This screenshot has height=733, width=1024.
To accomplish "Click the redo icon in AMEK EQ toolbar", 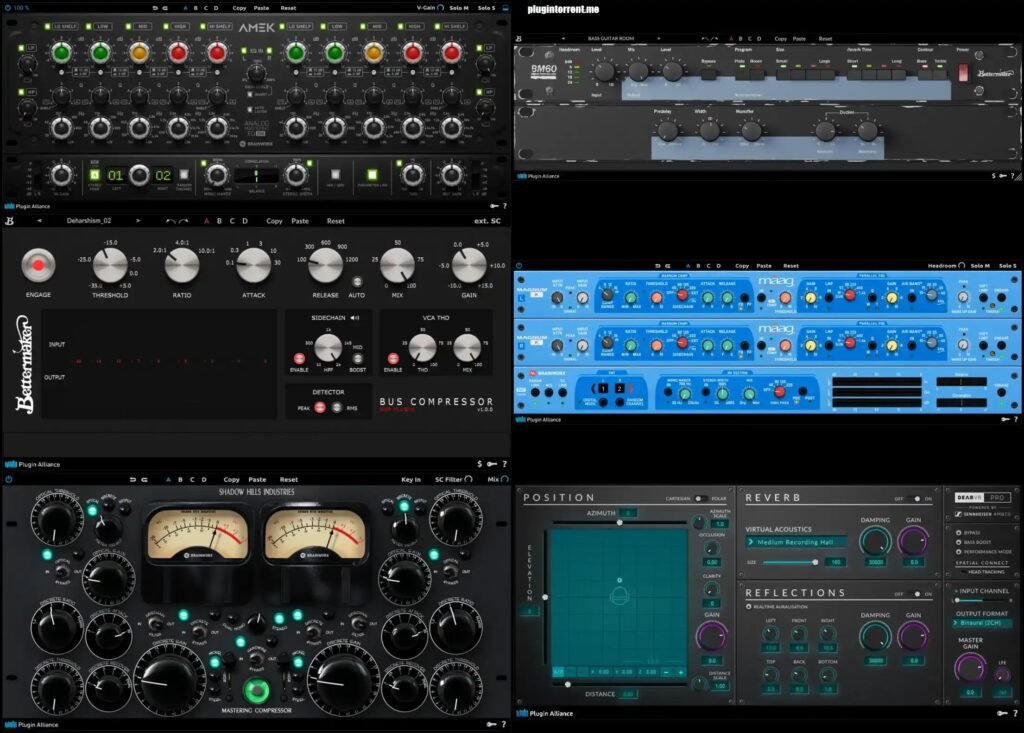I will click(x=165, y=8).
